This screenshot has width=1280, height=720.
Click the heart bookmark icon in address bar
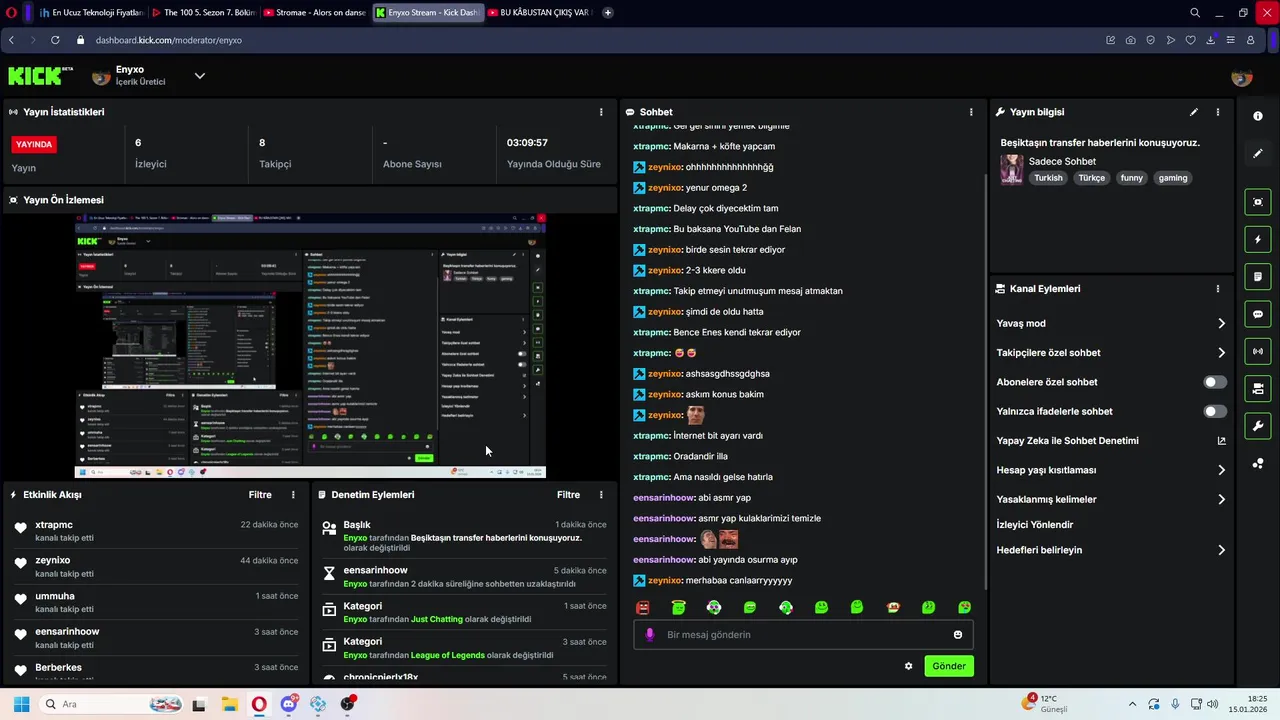[x=1190, y=40]
